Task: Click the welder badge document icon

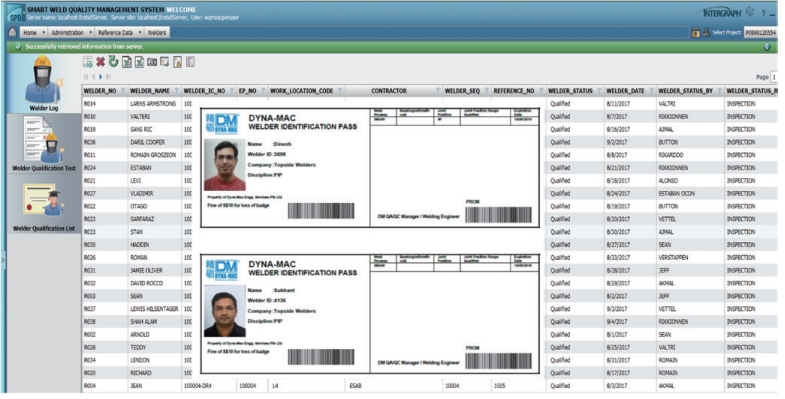Action: (x=177, y=62)
